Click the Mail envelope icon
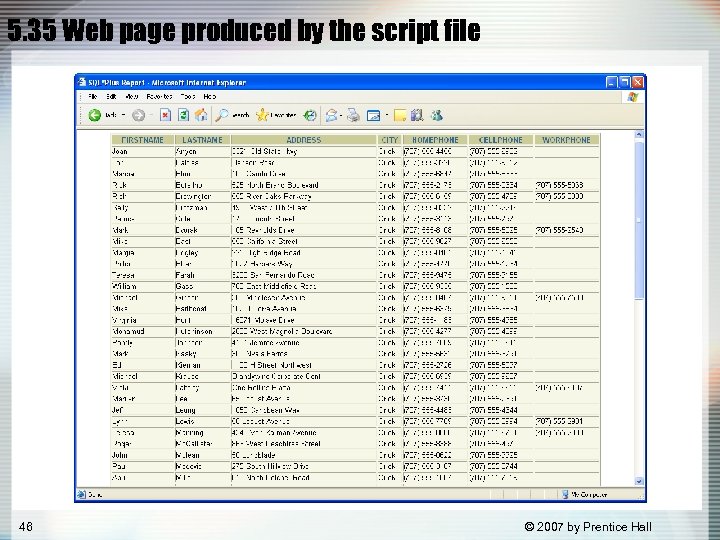Viewport: 720px width, 540px height. tap(331, 115)
